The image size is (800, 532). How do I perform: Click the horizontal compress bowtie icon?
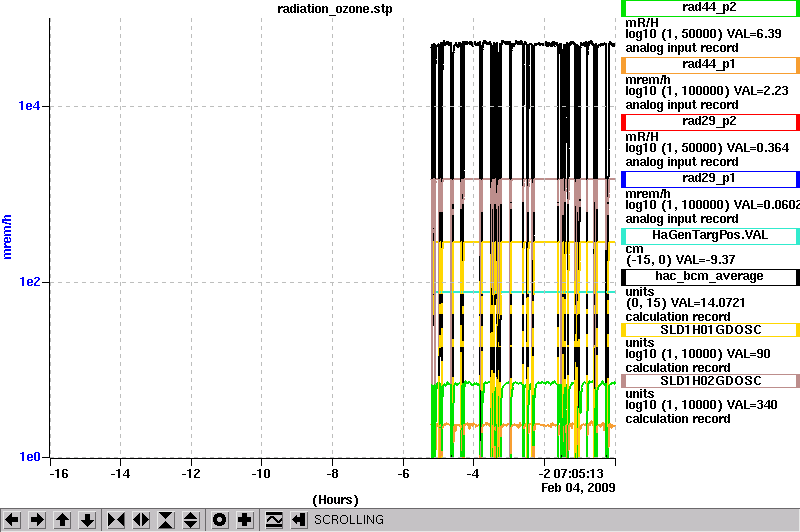click(116, 520)
